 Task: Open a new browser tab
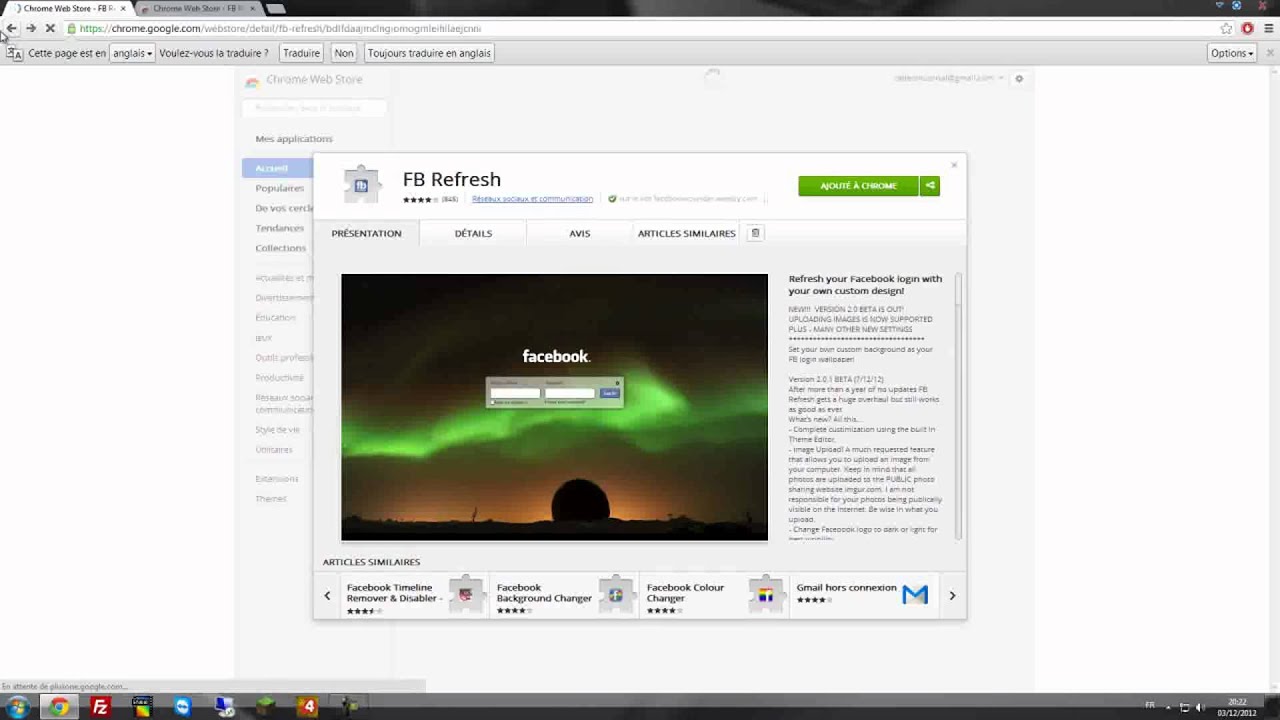click(x=275, y=8)
